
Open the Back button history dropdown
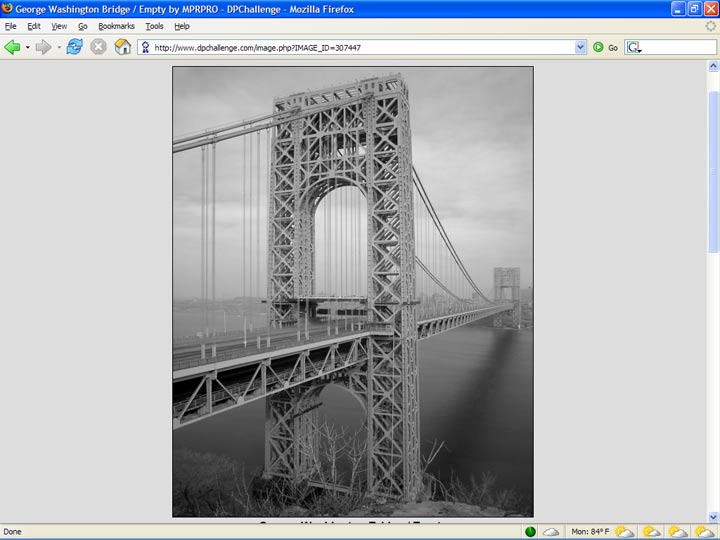[28, 47]
